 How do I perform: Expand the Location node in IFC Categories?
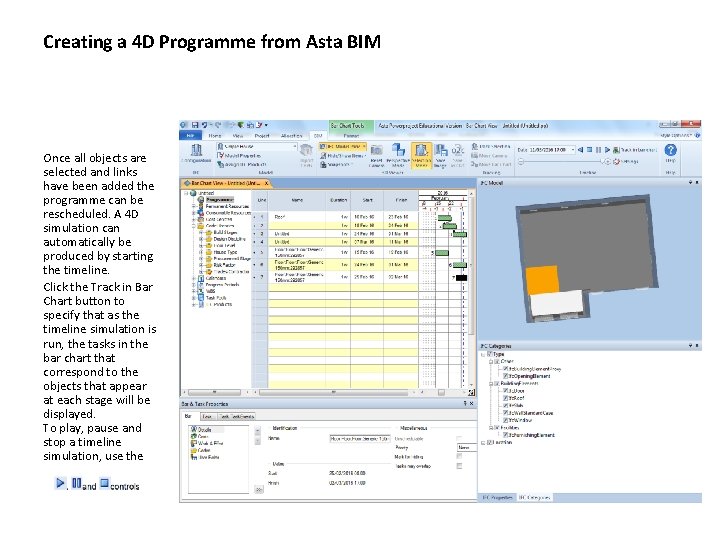[x=483, y=442]
